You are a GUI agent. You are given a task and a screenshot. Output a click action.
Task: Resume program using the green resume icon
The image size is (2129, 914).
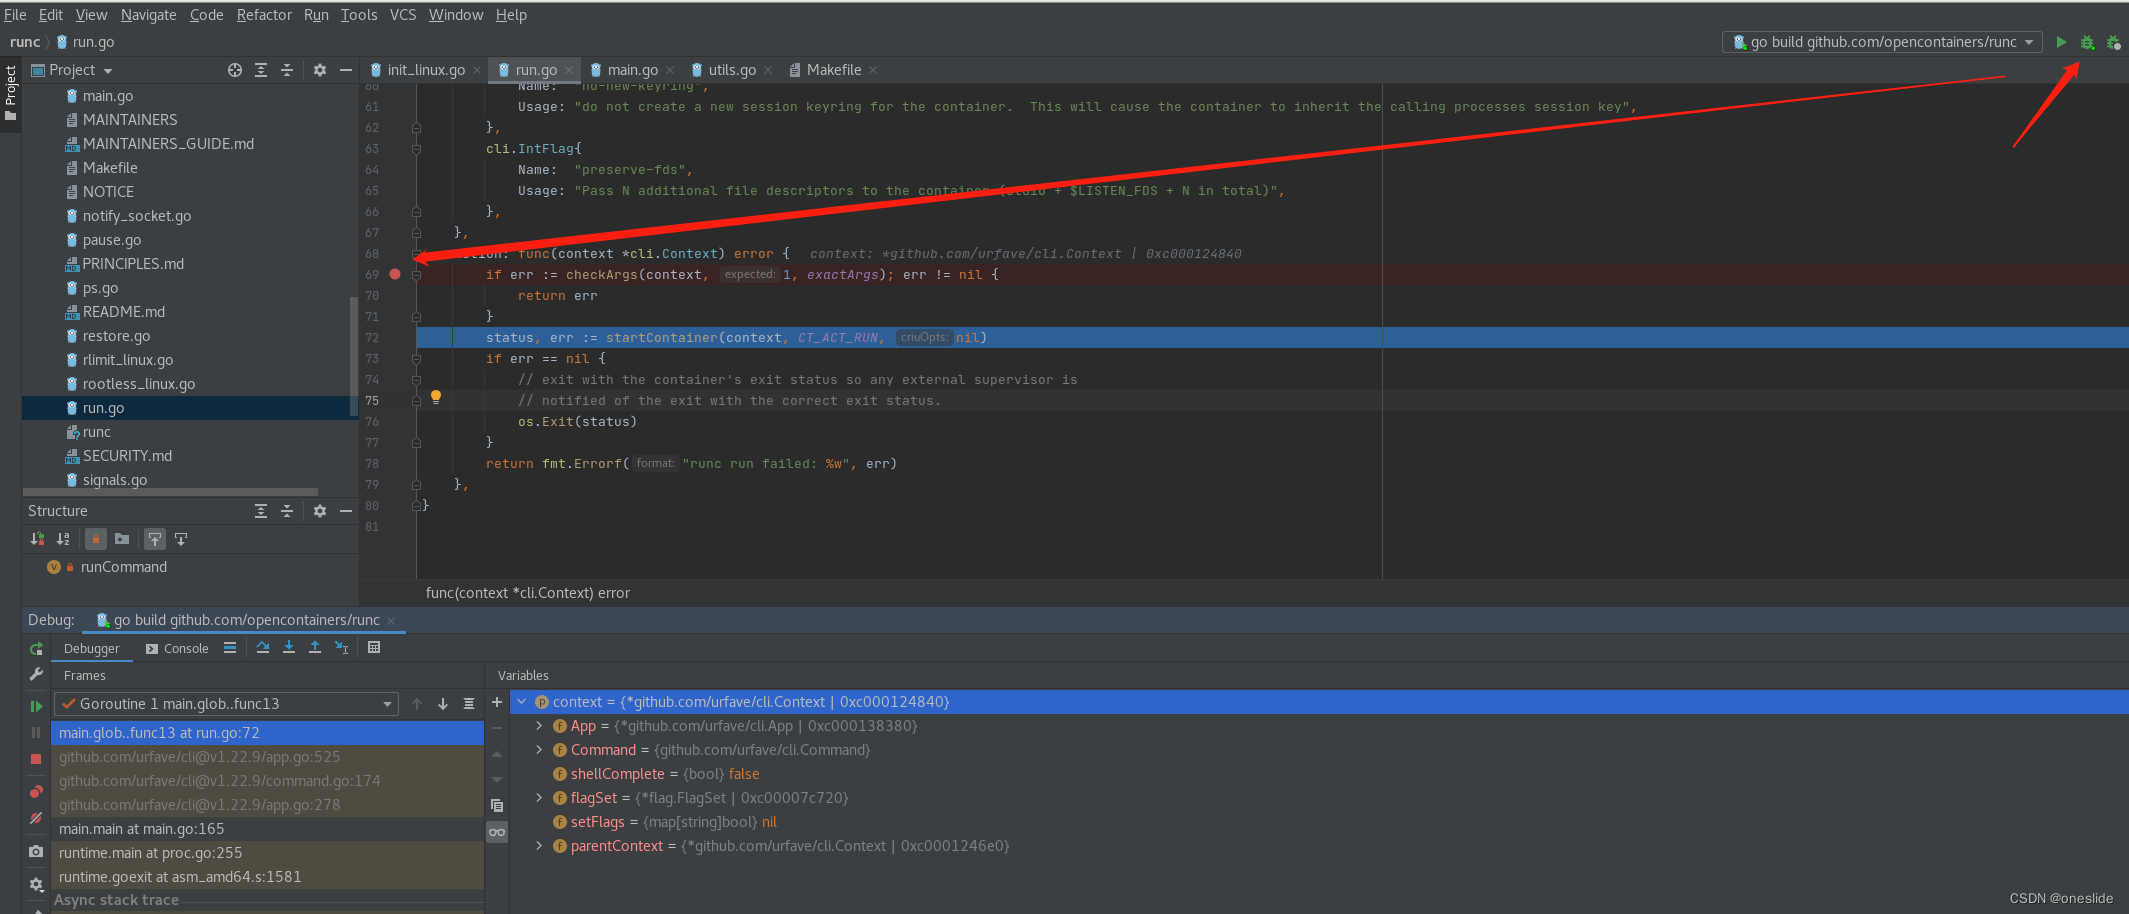pos(36,705)
